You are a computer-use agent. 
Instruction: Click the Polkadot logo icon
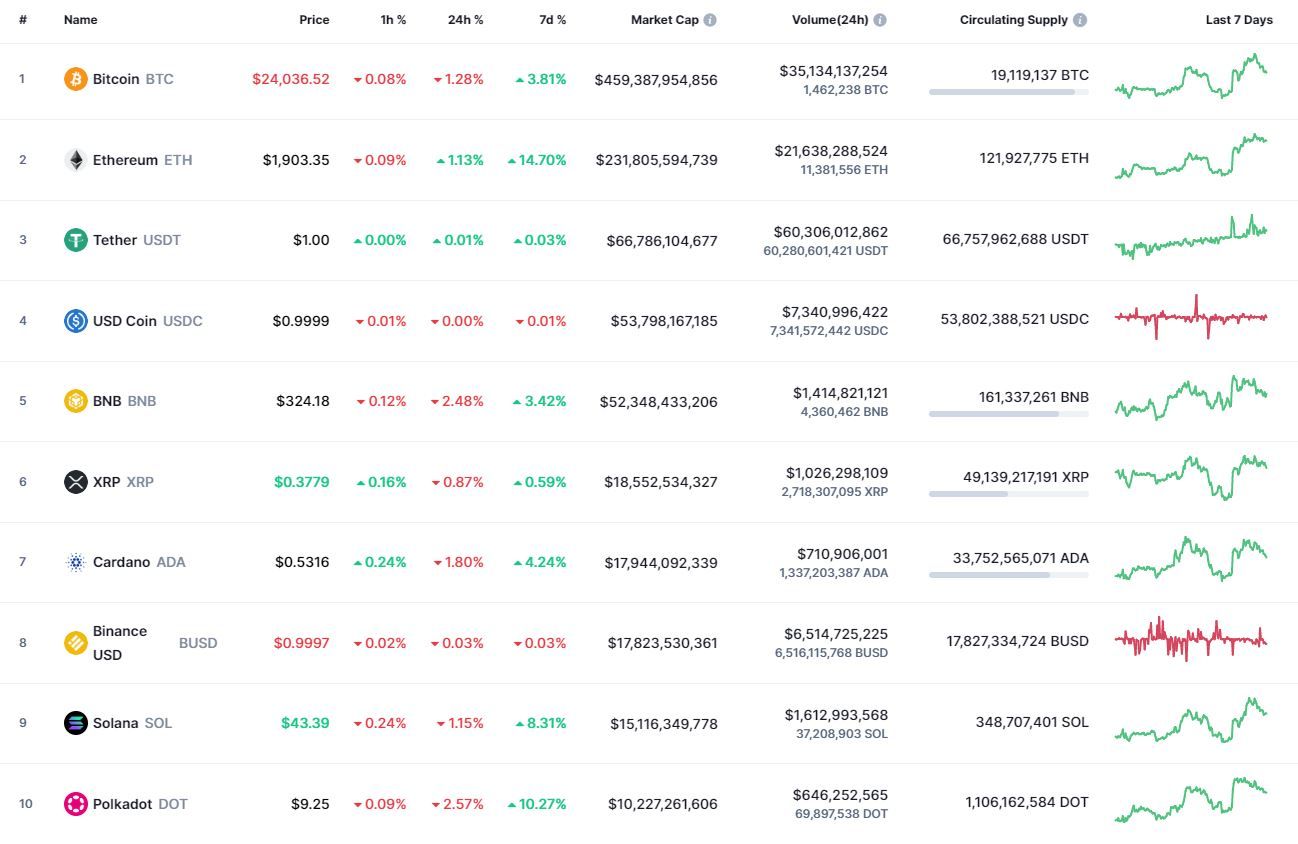[76, 804]
